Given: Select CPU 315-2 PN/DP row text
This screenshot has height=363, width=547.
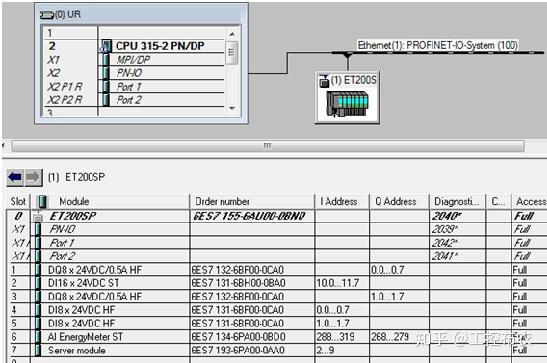Looking at the screenshot, I should pos(160,46).
